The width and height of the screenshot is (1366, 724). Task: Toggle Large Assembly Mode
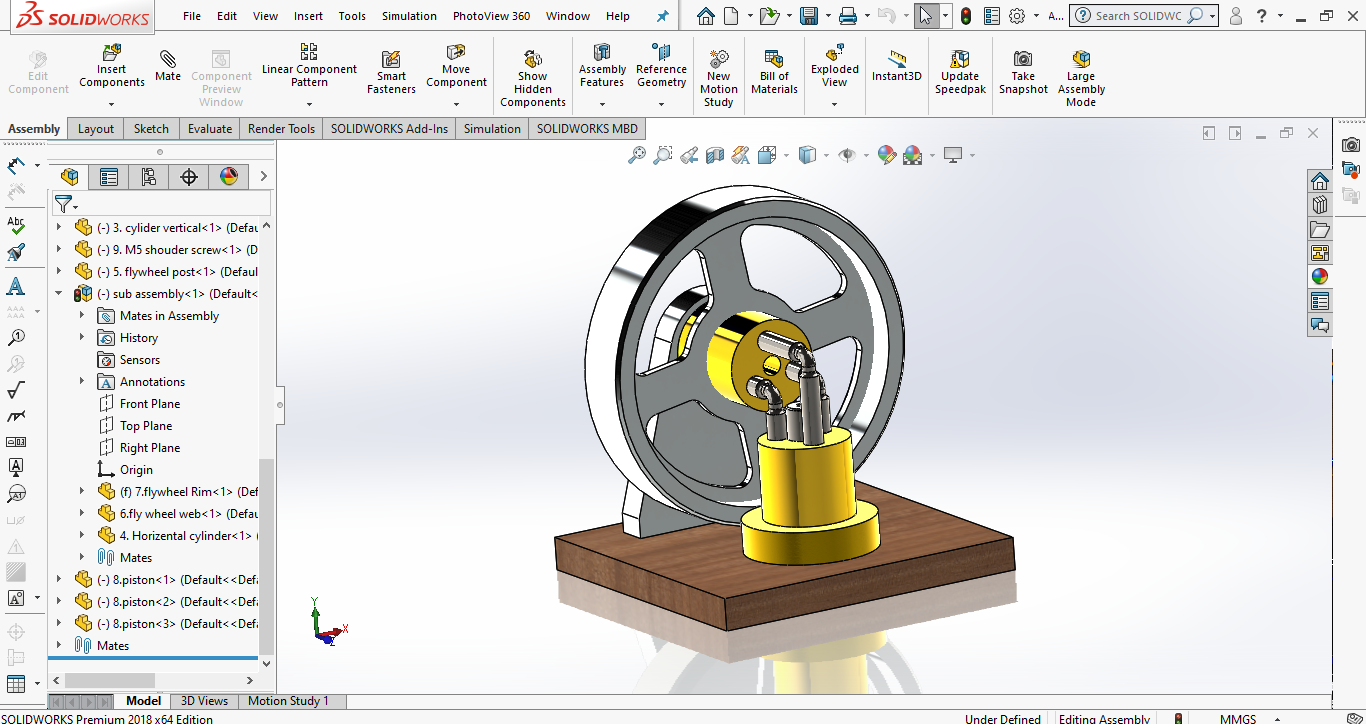1081,78
